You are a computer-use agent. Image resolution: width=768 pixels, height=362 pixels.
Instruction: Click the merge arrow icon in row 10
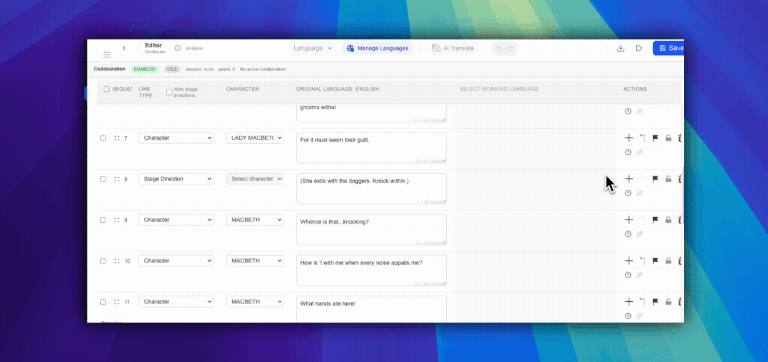642,261
